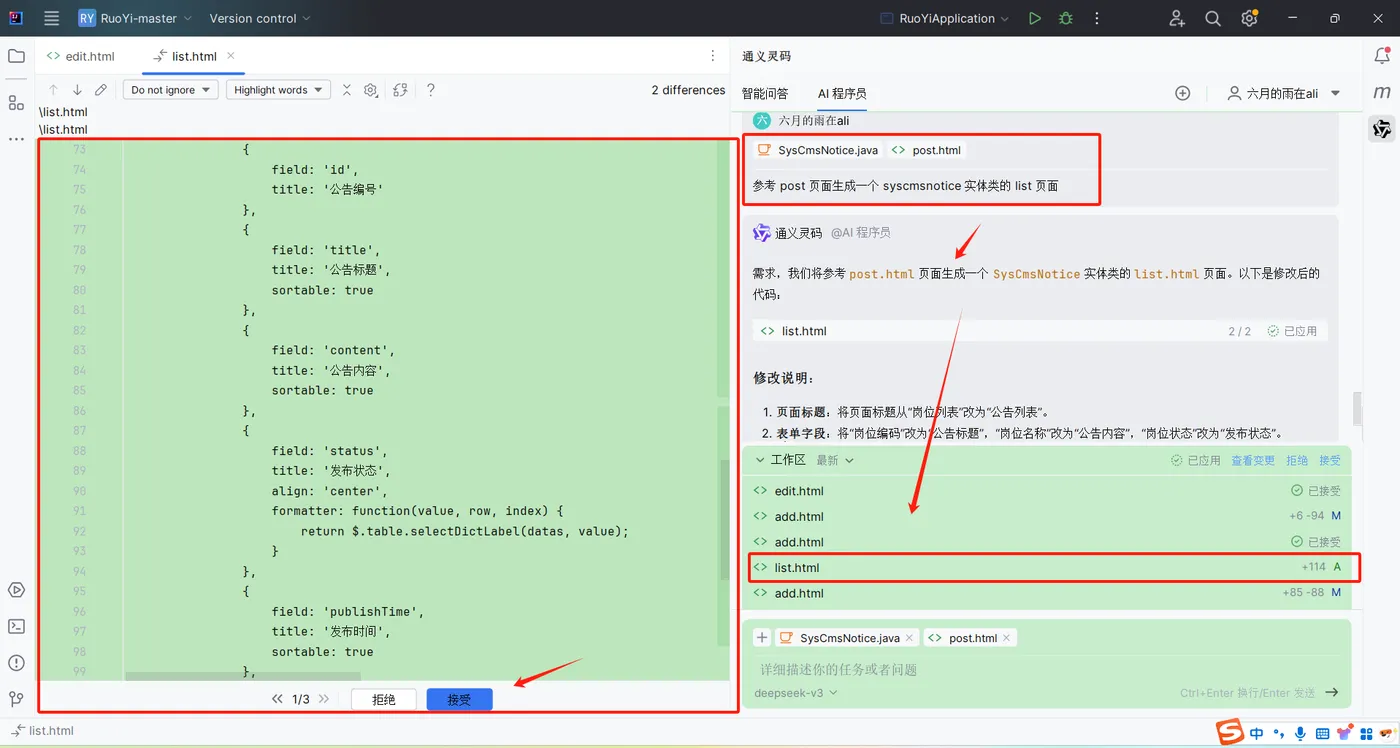Open the Services tool window

pos(16,590)
